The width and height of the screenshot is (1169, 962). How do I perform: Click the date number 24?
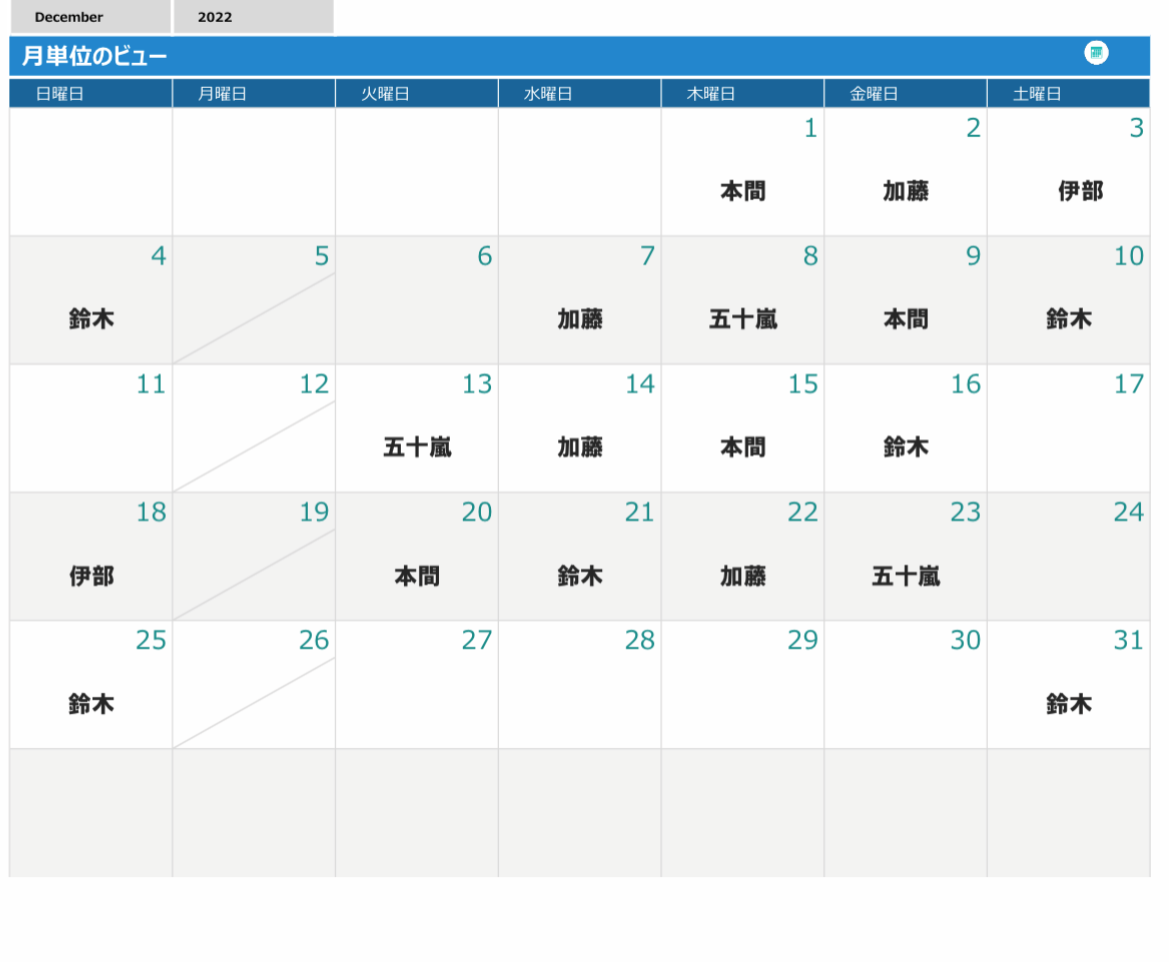coord(1128,512)
